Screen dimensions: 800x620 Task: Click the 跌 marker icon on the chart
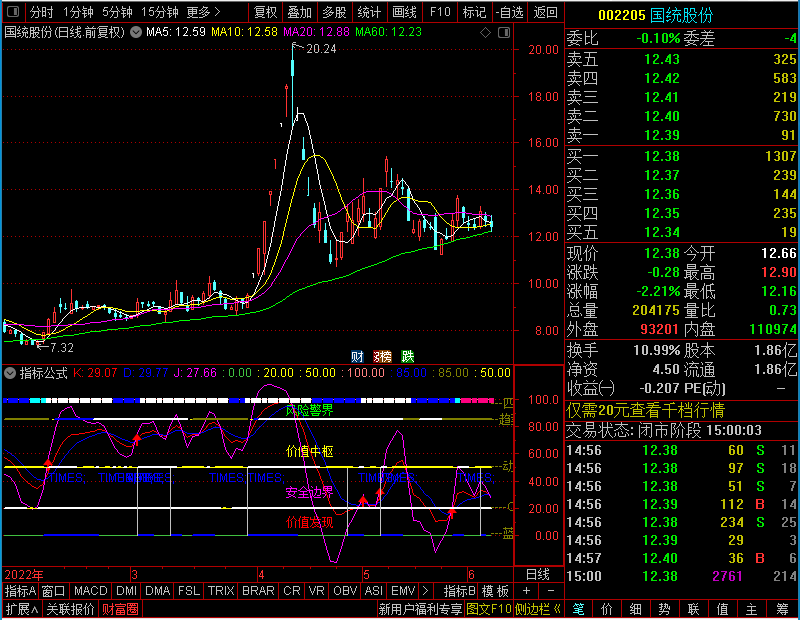(407, 356)
